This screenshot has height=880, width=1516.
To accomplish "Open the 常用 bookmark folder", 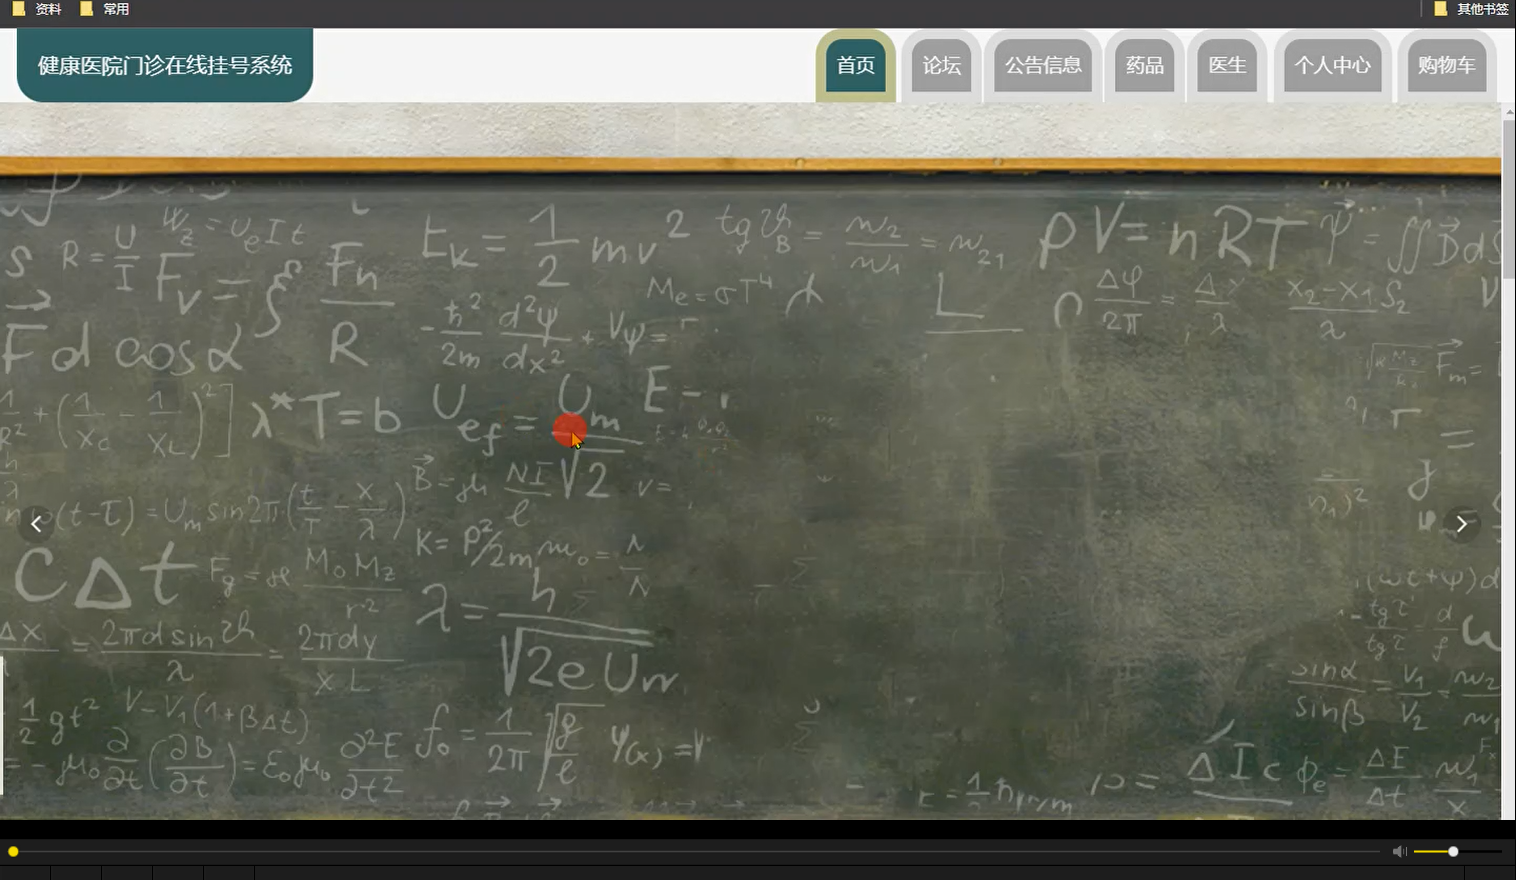I will click(x=104, y=9).
